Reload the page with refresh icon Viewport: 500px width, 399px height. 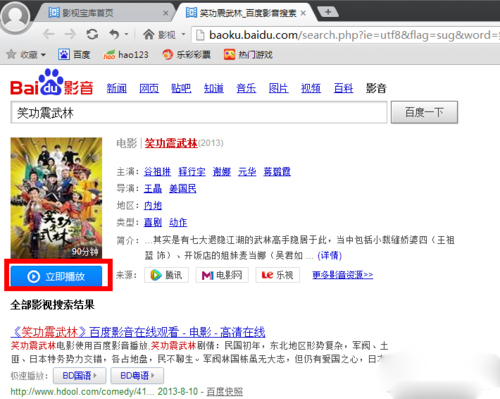click(92, 34)
